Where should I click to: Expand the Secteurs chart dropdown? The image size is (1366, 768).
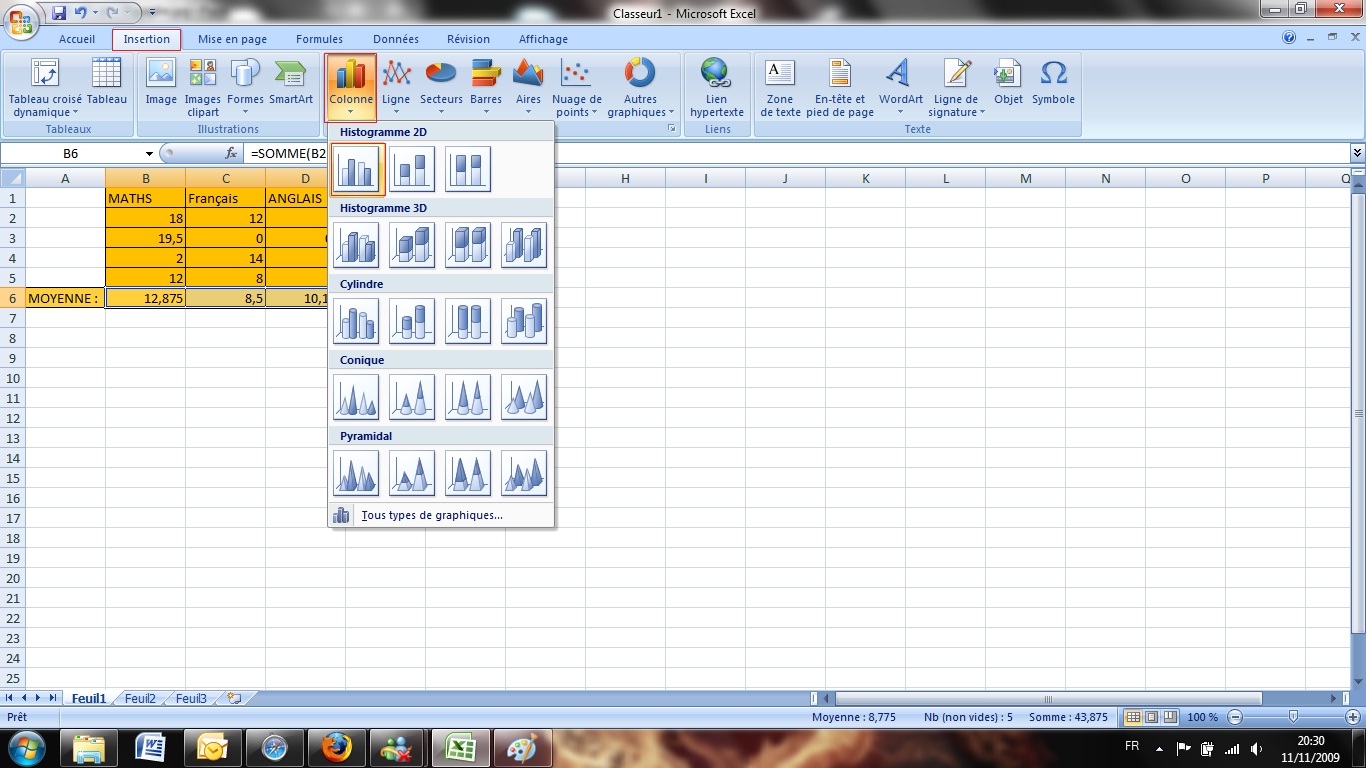(441, 86)
